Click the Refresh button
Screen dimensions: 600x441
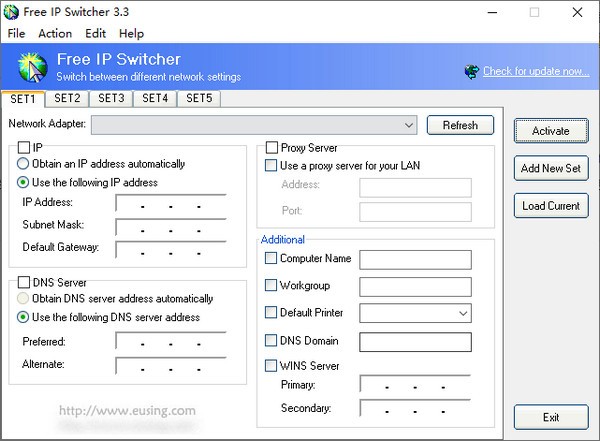pos(460,125)
